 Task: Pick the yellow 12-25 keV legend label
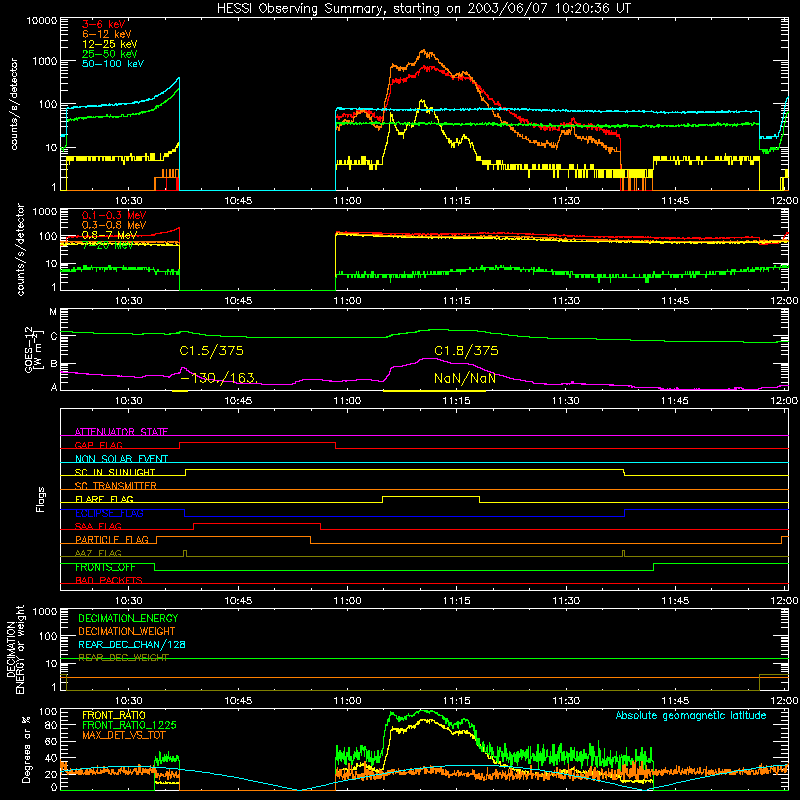(110, 44)
